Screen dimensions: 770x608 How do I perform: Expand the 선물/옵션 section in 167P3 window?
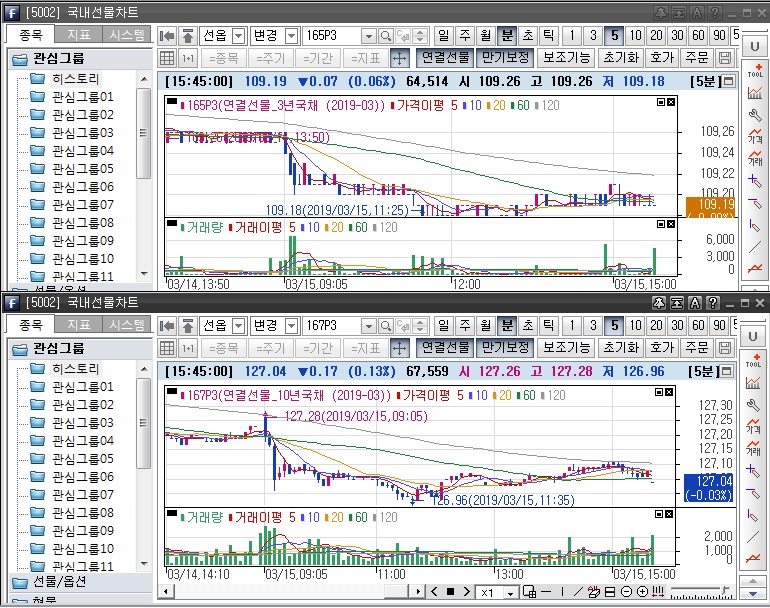click(80, 582)
